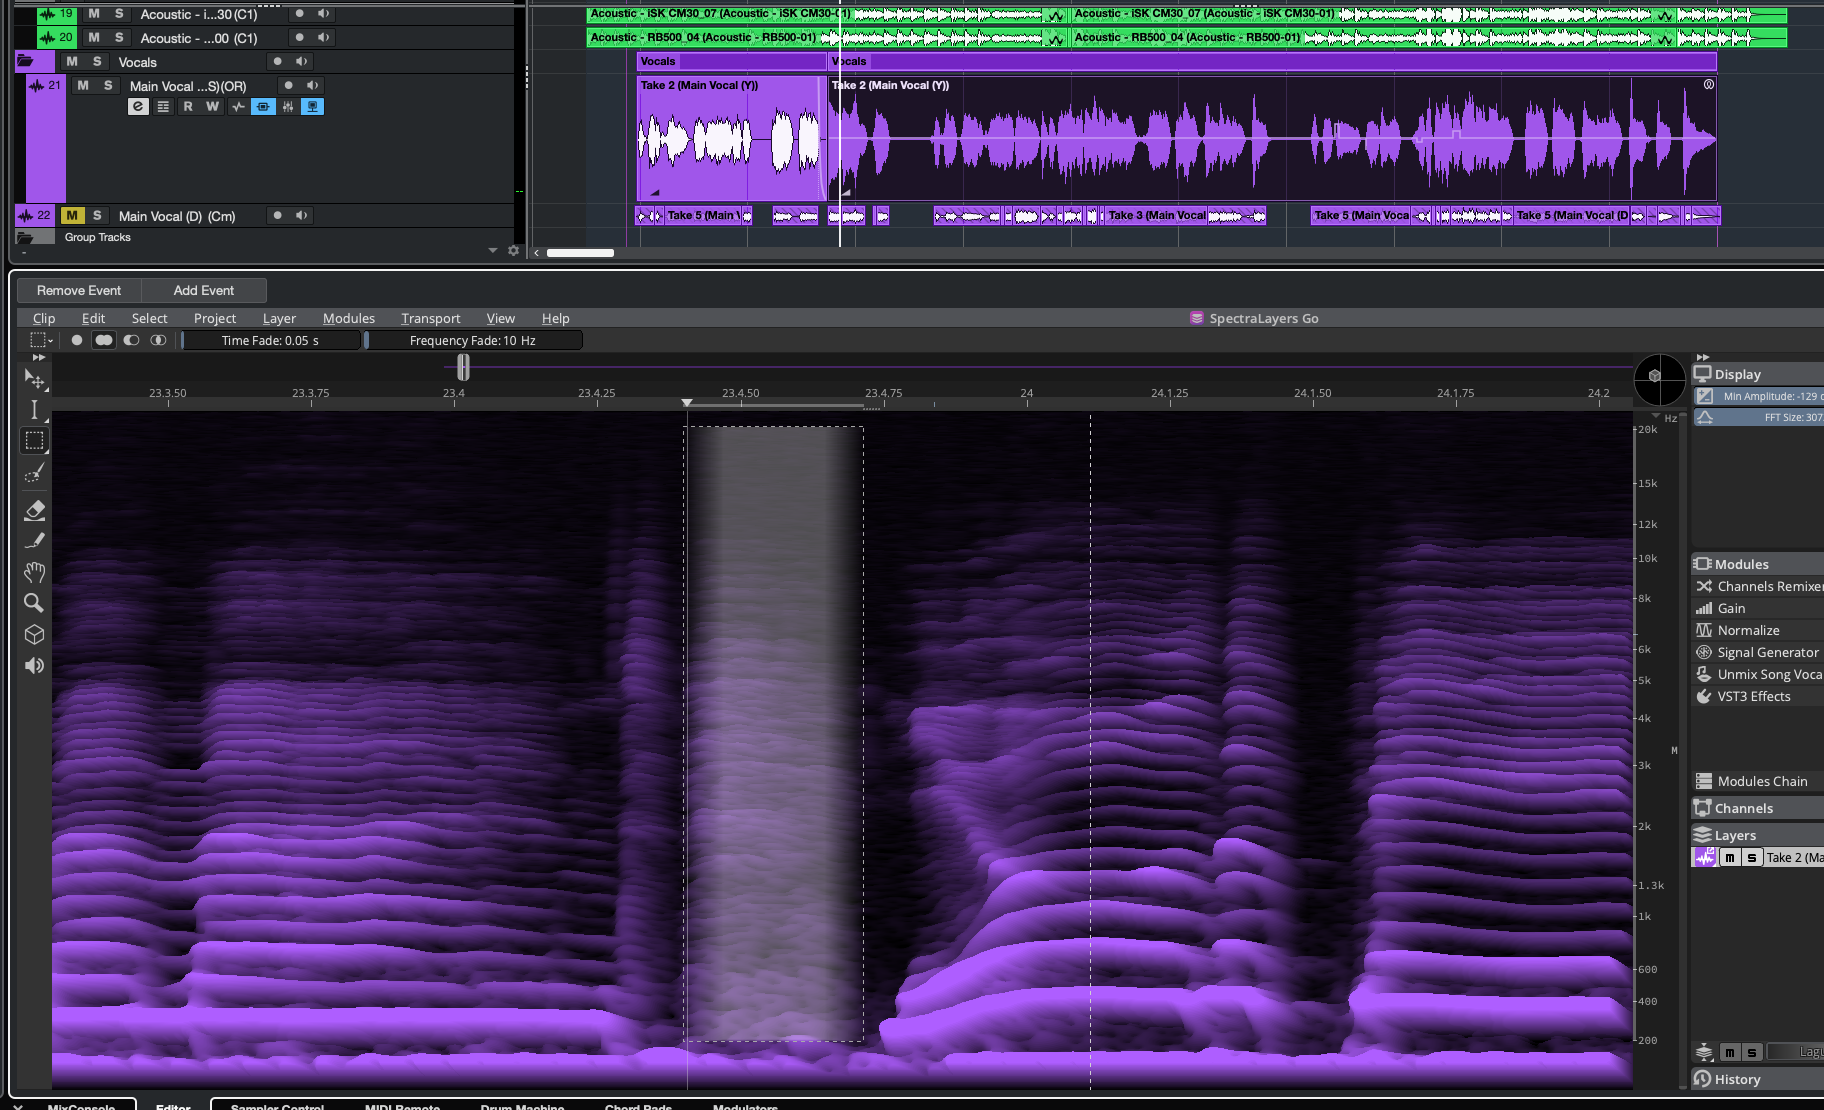1824x1110 pixels.
Task: Expand the Group Tracks folder
Action: [x=25, y=238]
